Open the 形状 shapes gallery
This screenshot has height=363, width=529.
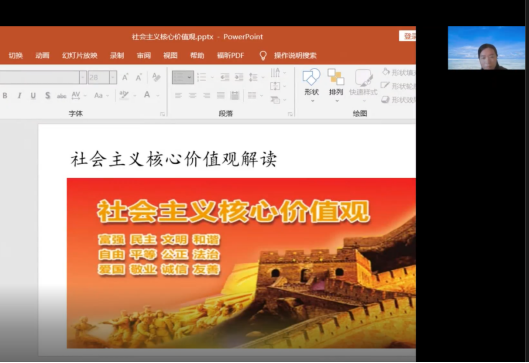click(311, 84)
